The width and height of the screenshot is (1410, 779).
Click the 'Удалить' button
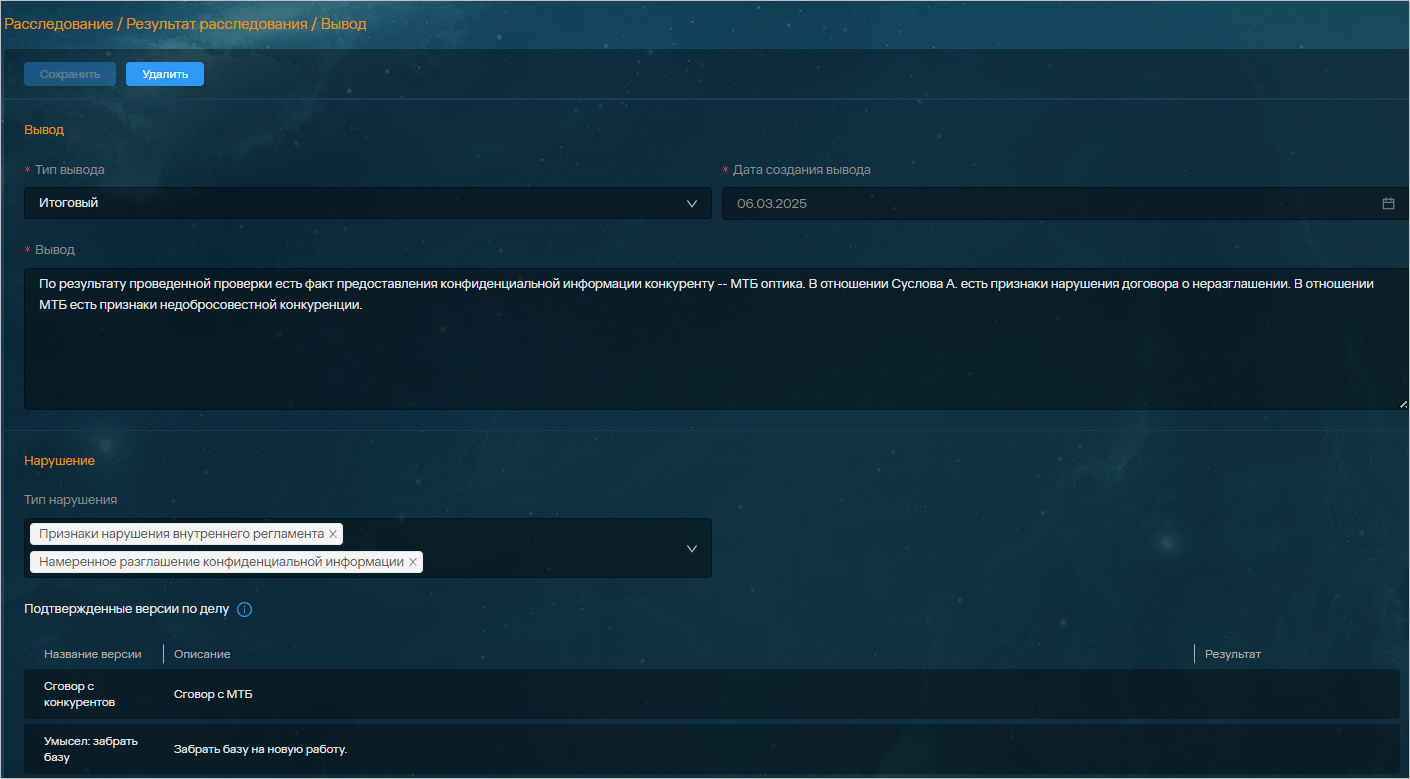click(x=165, y=74)
